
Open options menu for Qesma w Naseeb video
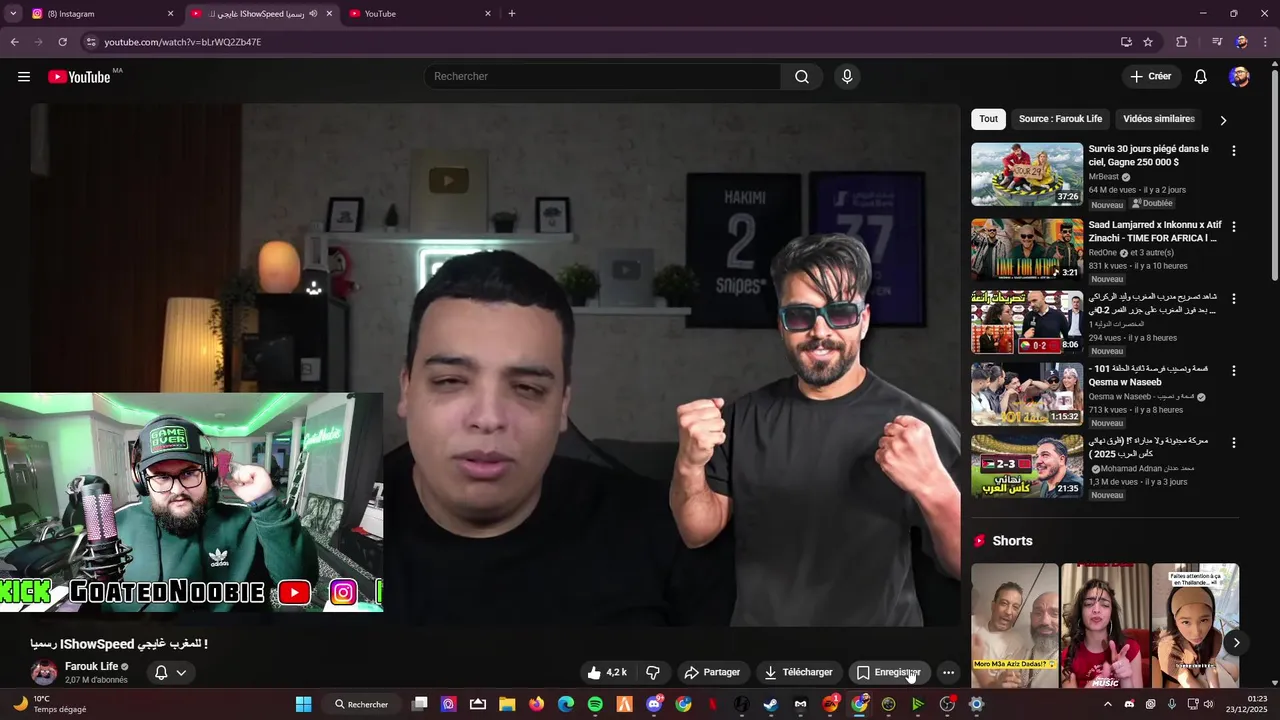pos(1233,371)
